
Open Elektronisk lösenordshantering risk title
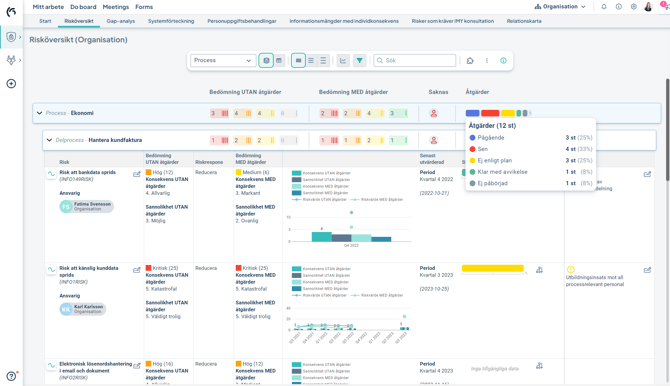96,367
